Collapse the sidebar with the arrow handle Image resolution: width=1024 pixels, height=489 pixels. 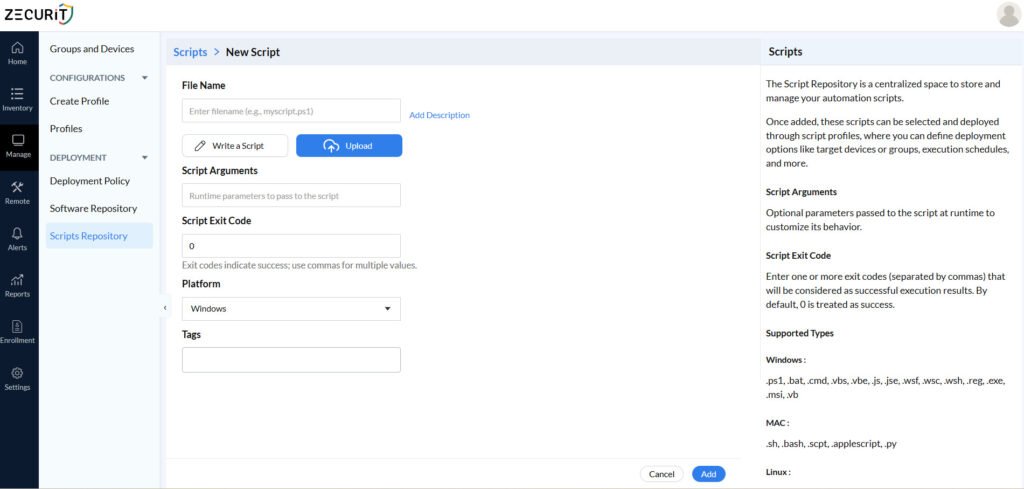165,308
